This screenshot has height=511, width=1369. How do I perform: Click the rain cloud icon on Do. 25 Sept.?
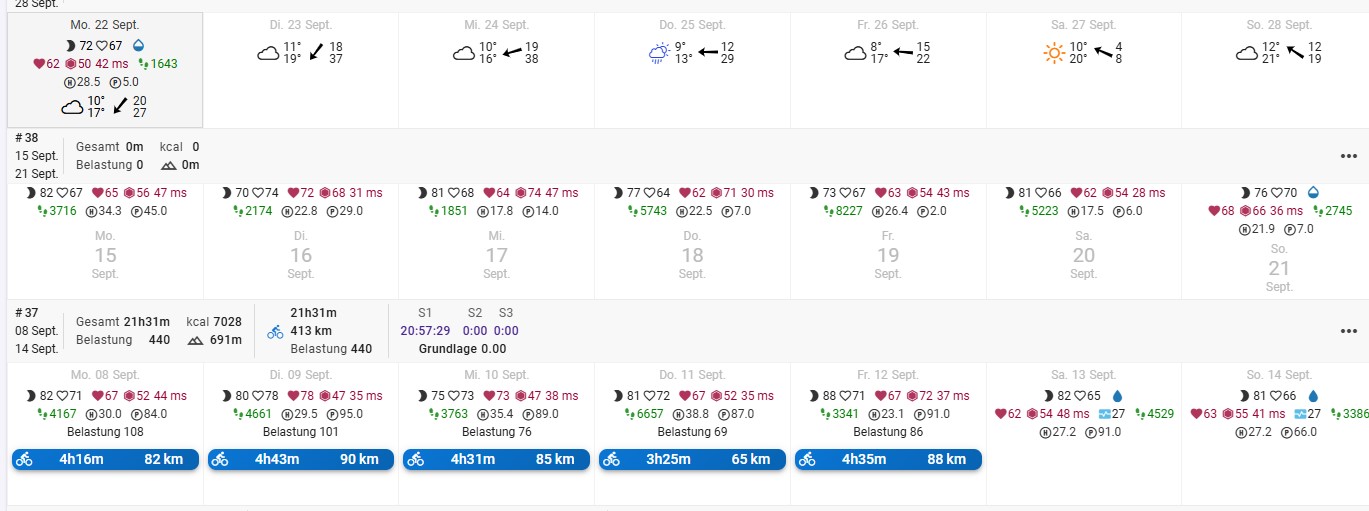tap(660, 53)
